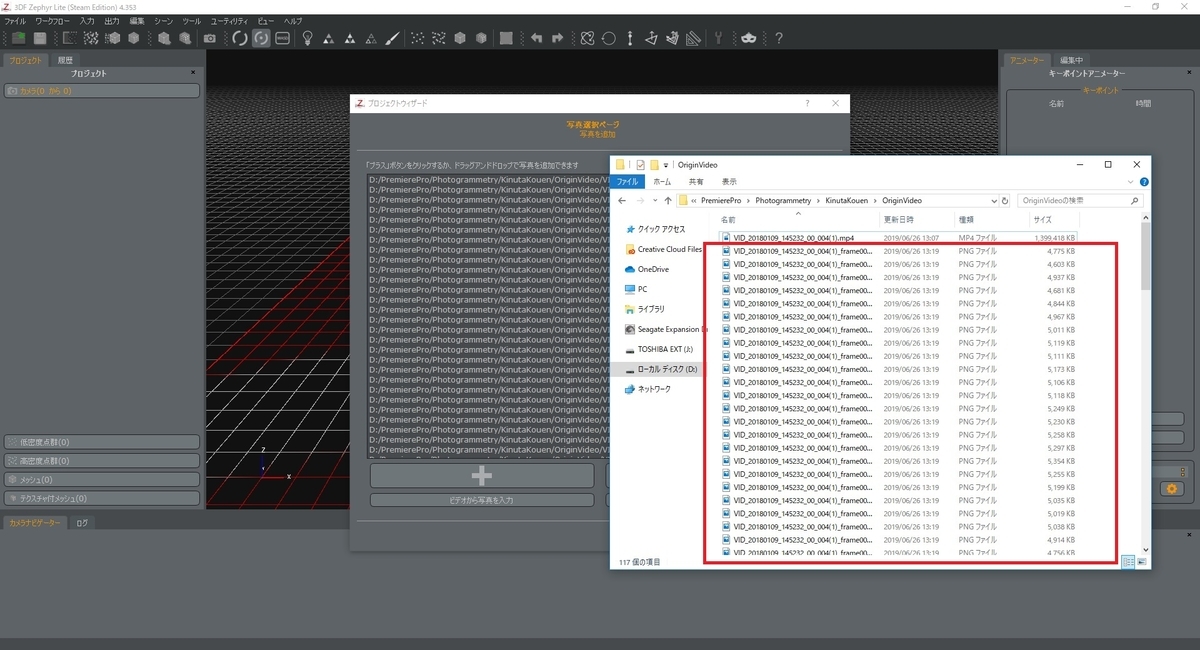Click the wizard title help question mark

tap(807, 103)
